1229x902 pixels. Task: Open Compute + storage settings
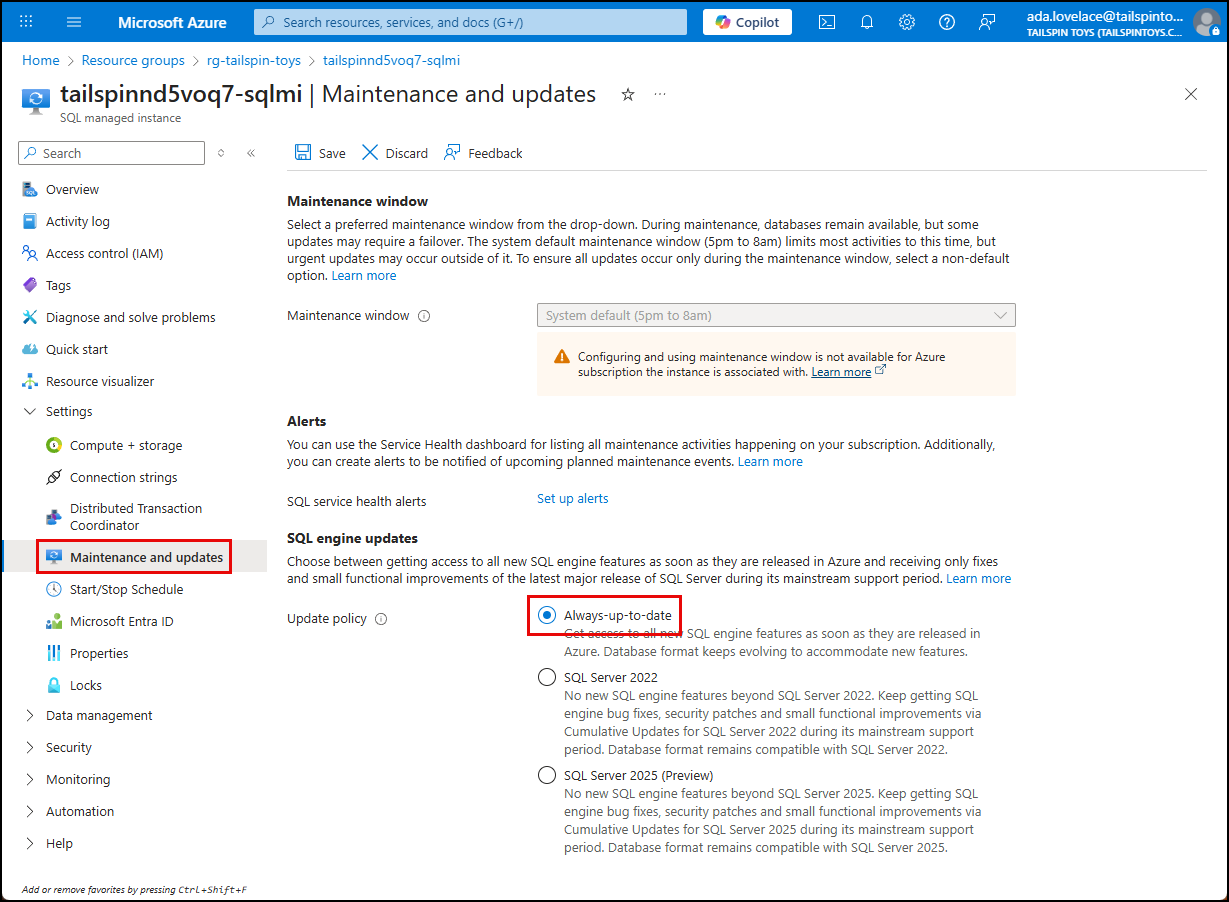126,445
